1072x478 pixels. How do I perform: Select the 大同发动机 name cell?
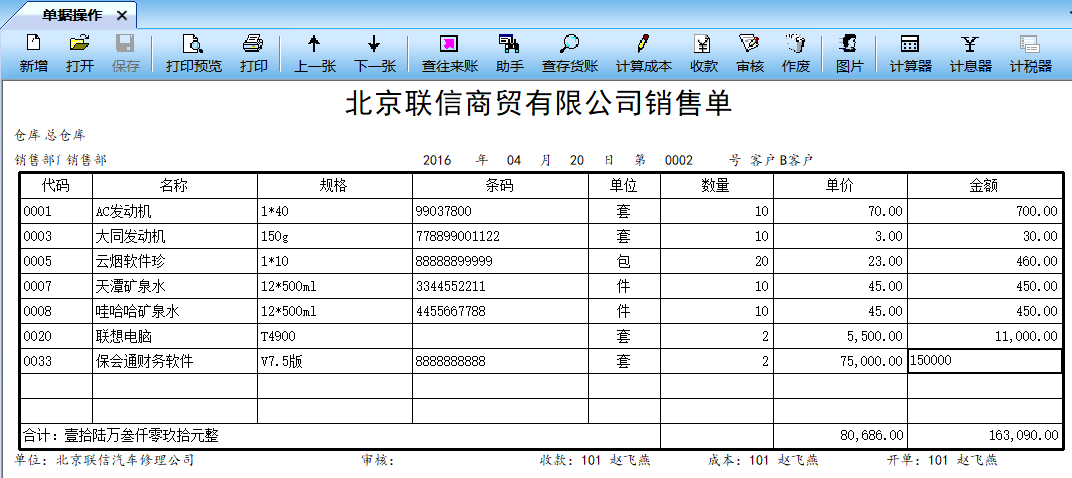click(x=175, y=237)
